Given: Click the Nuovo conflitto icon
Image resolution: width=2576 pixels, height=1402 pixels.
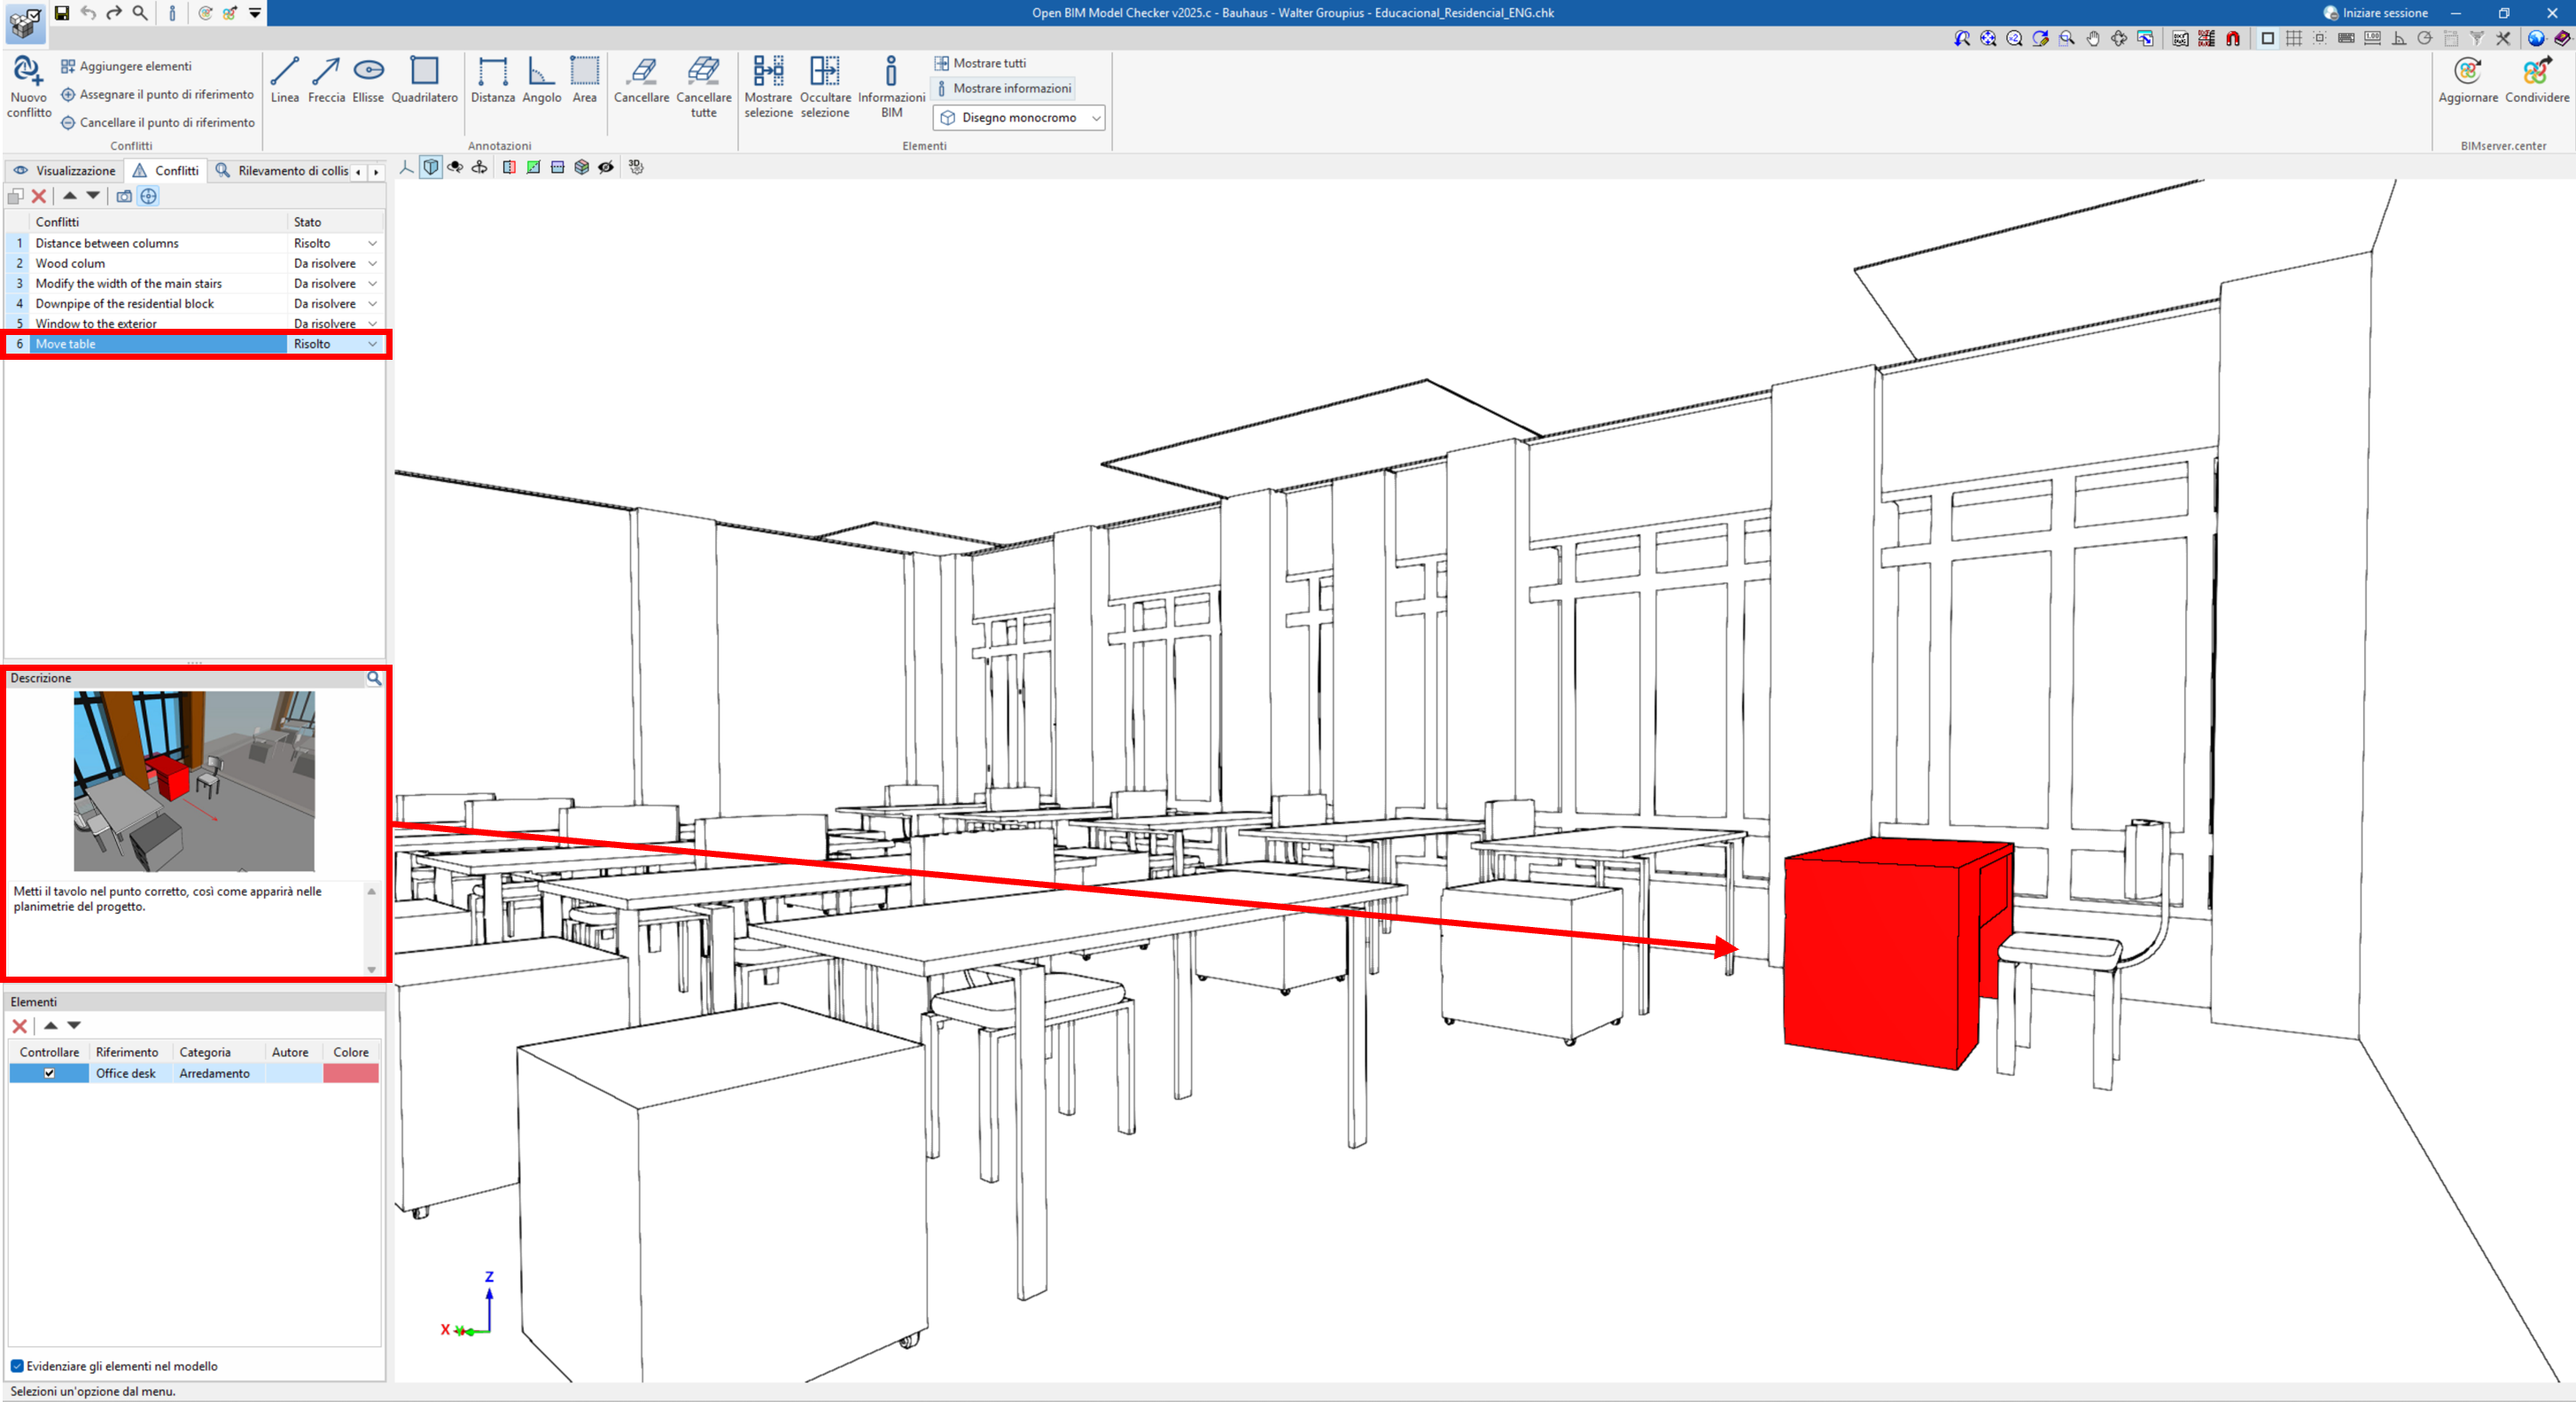Looking at the screenshot, I should coord(28,72).
